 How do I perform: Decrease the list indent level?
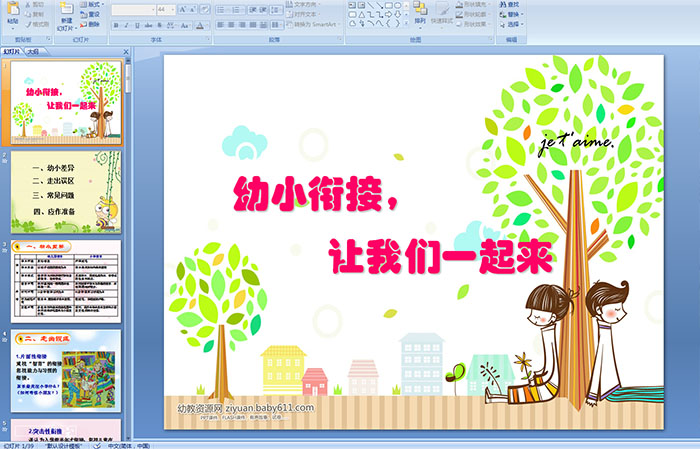click(253, 9)
